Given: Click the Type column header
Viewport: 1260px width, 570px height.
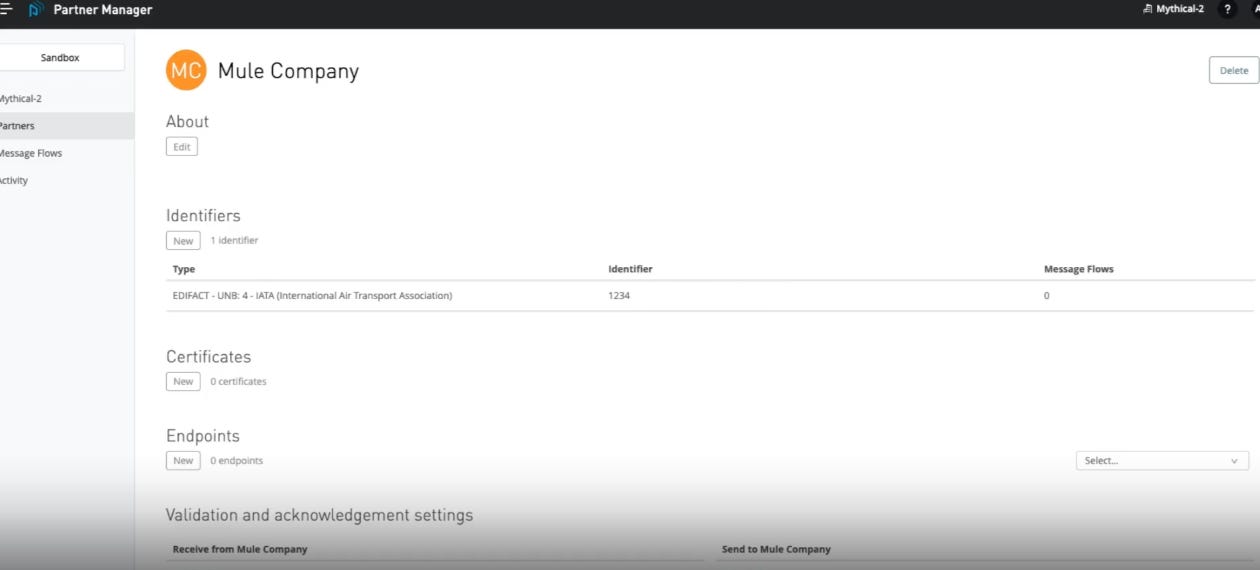Looking at the screenshot, I should [184, 269].
